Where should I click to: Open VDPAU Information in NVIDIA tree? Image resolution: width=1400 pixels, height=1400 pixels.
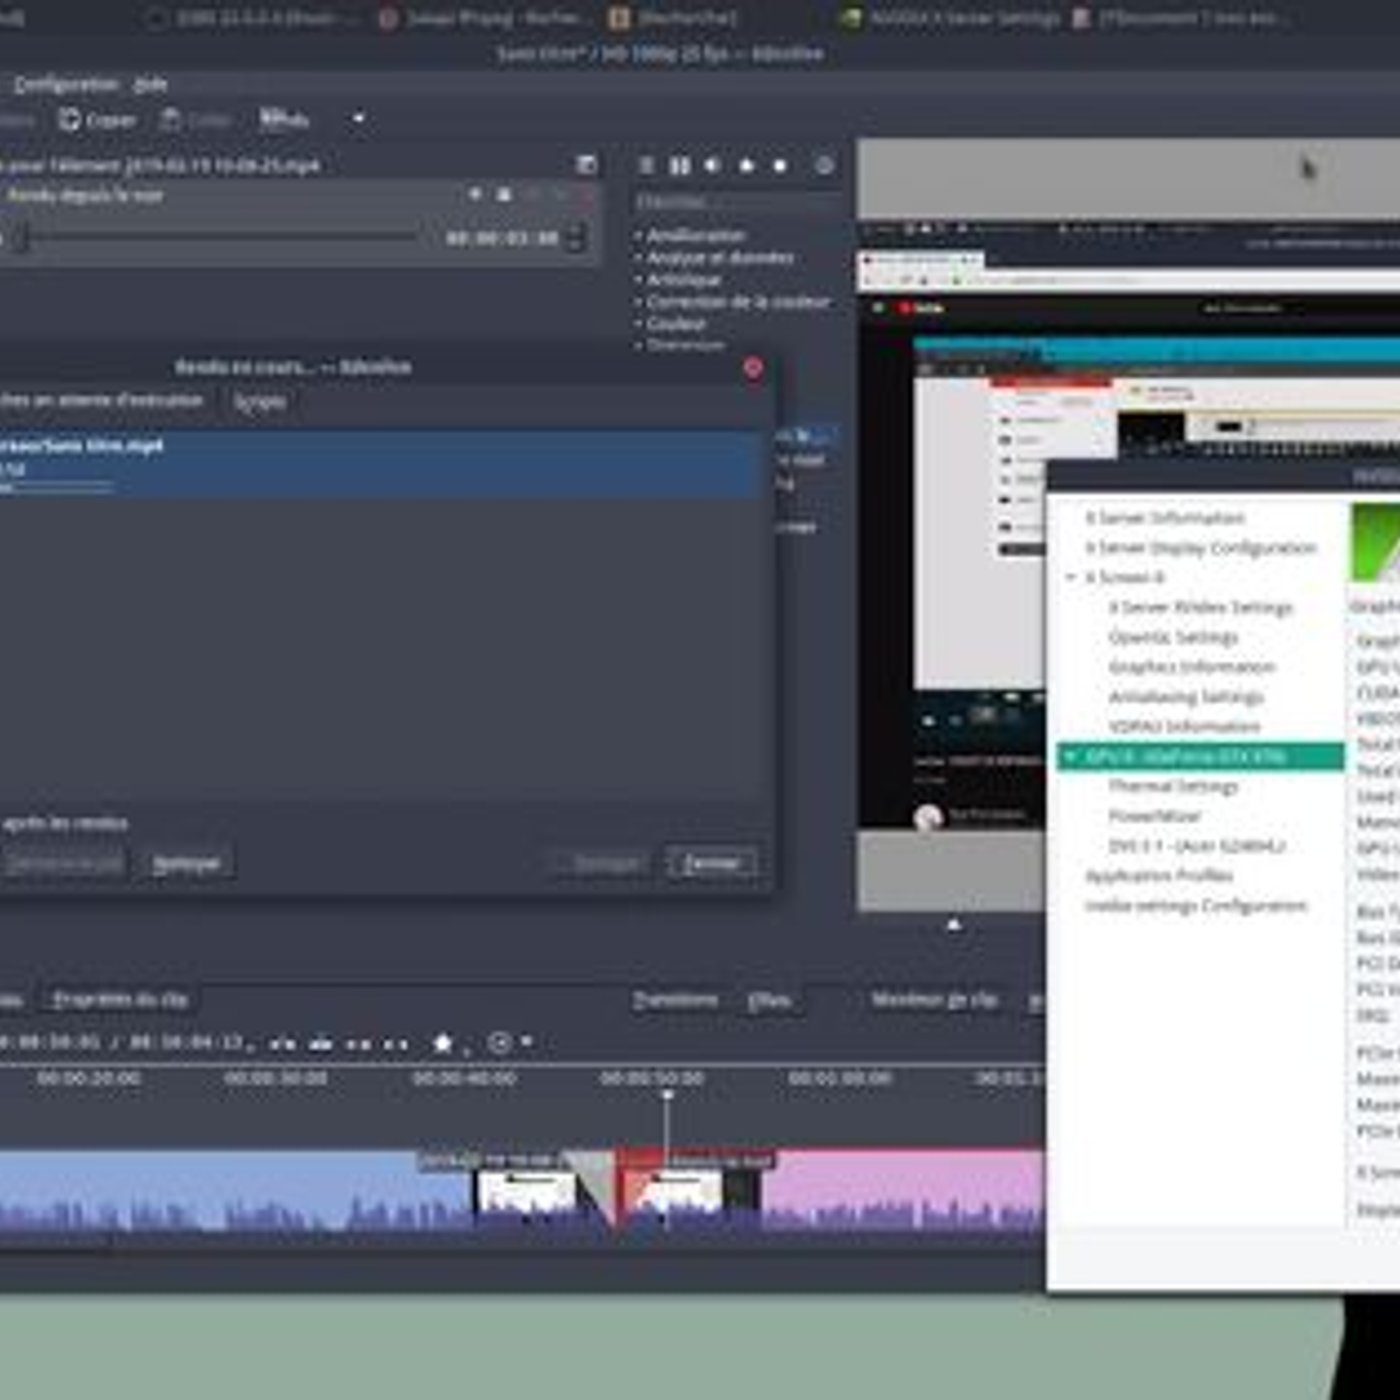point(1184,727)
